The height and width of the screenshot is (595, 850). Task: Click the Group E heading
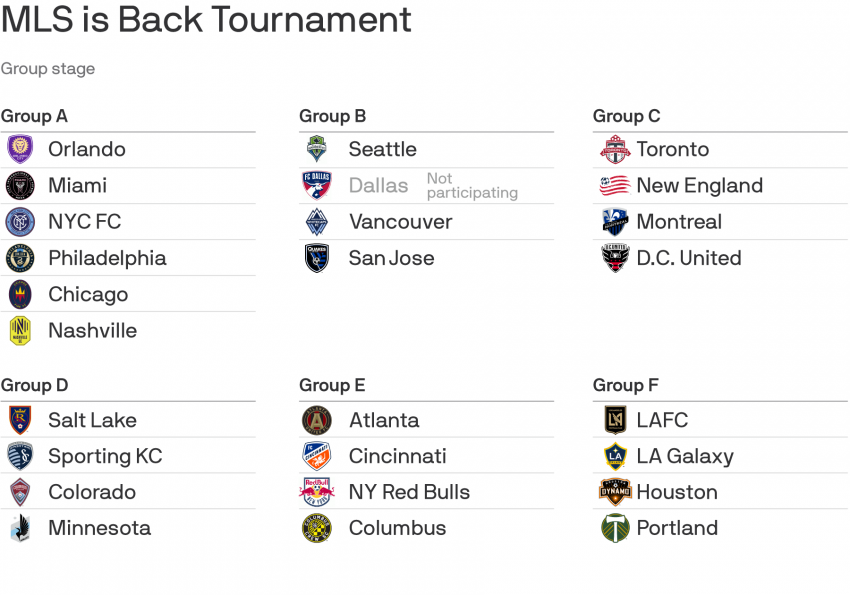(332, 385)
